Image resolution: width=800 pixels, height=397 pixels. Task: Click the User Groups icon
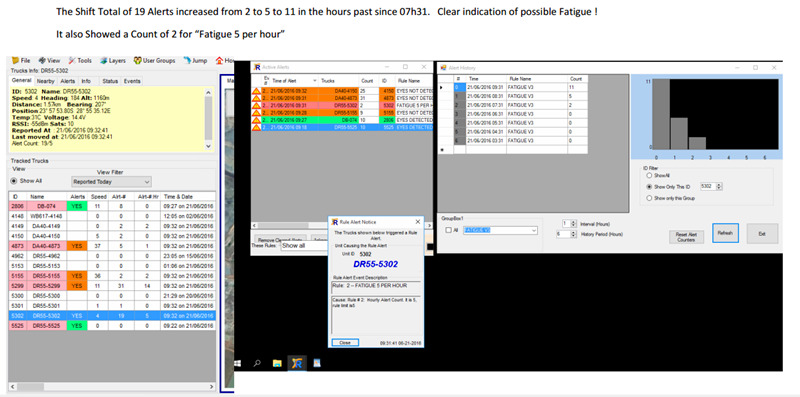coord(137,60)
